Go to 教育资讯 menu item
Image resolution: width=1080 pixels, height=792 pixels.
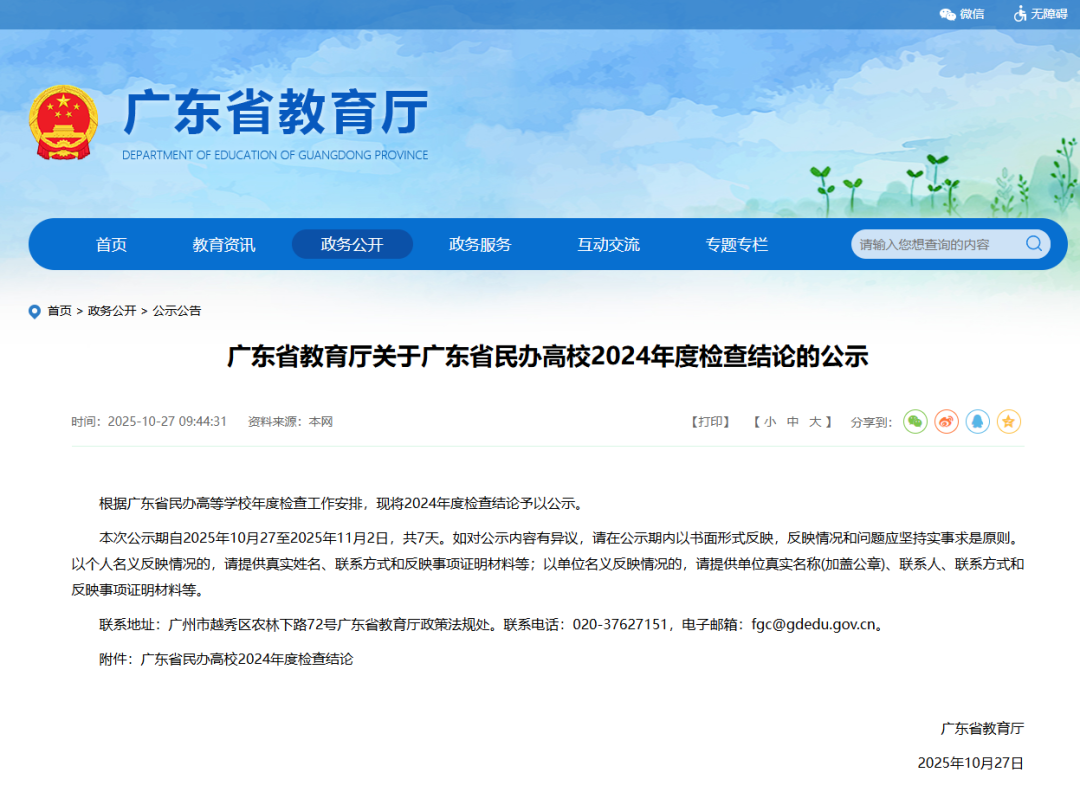224,245
